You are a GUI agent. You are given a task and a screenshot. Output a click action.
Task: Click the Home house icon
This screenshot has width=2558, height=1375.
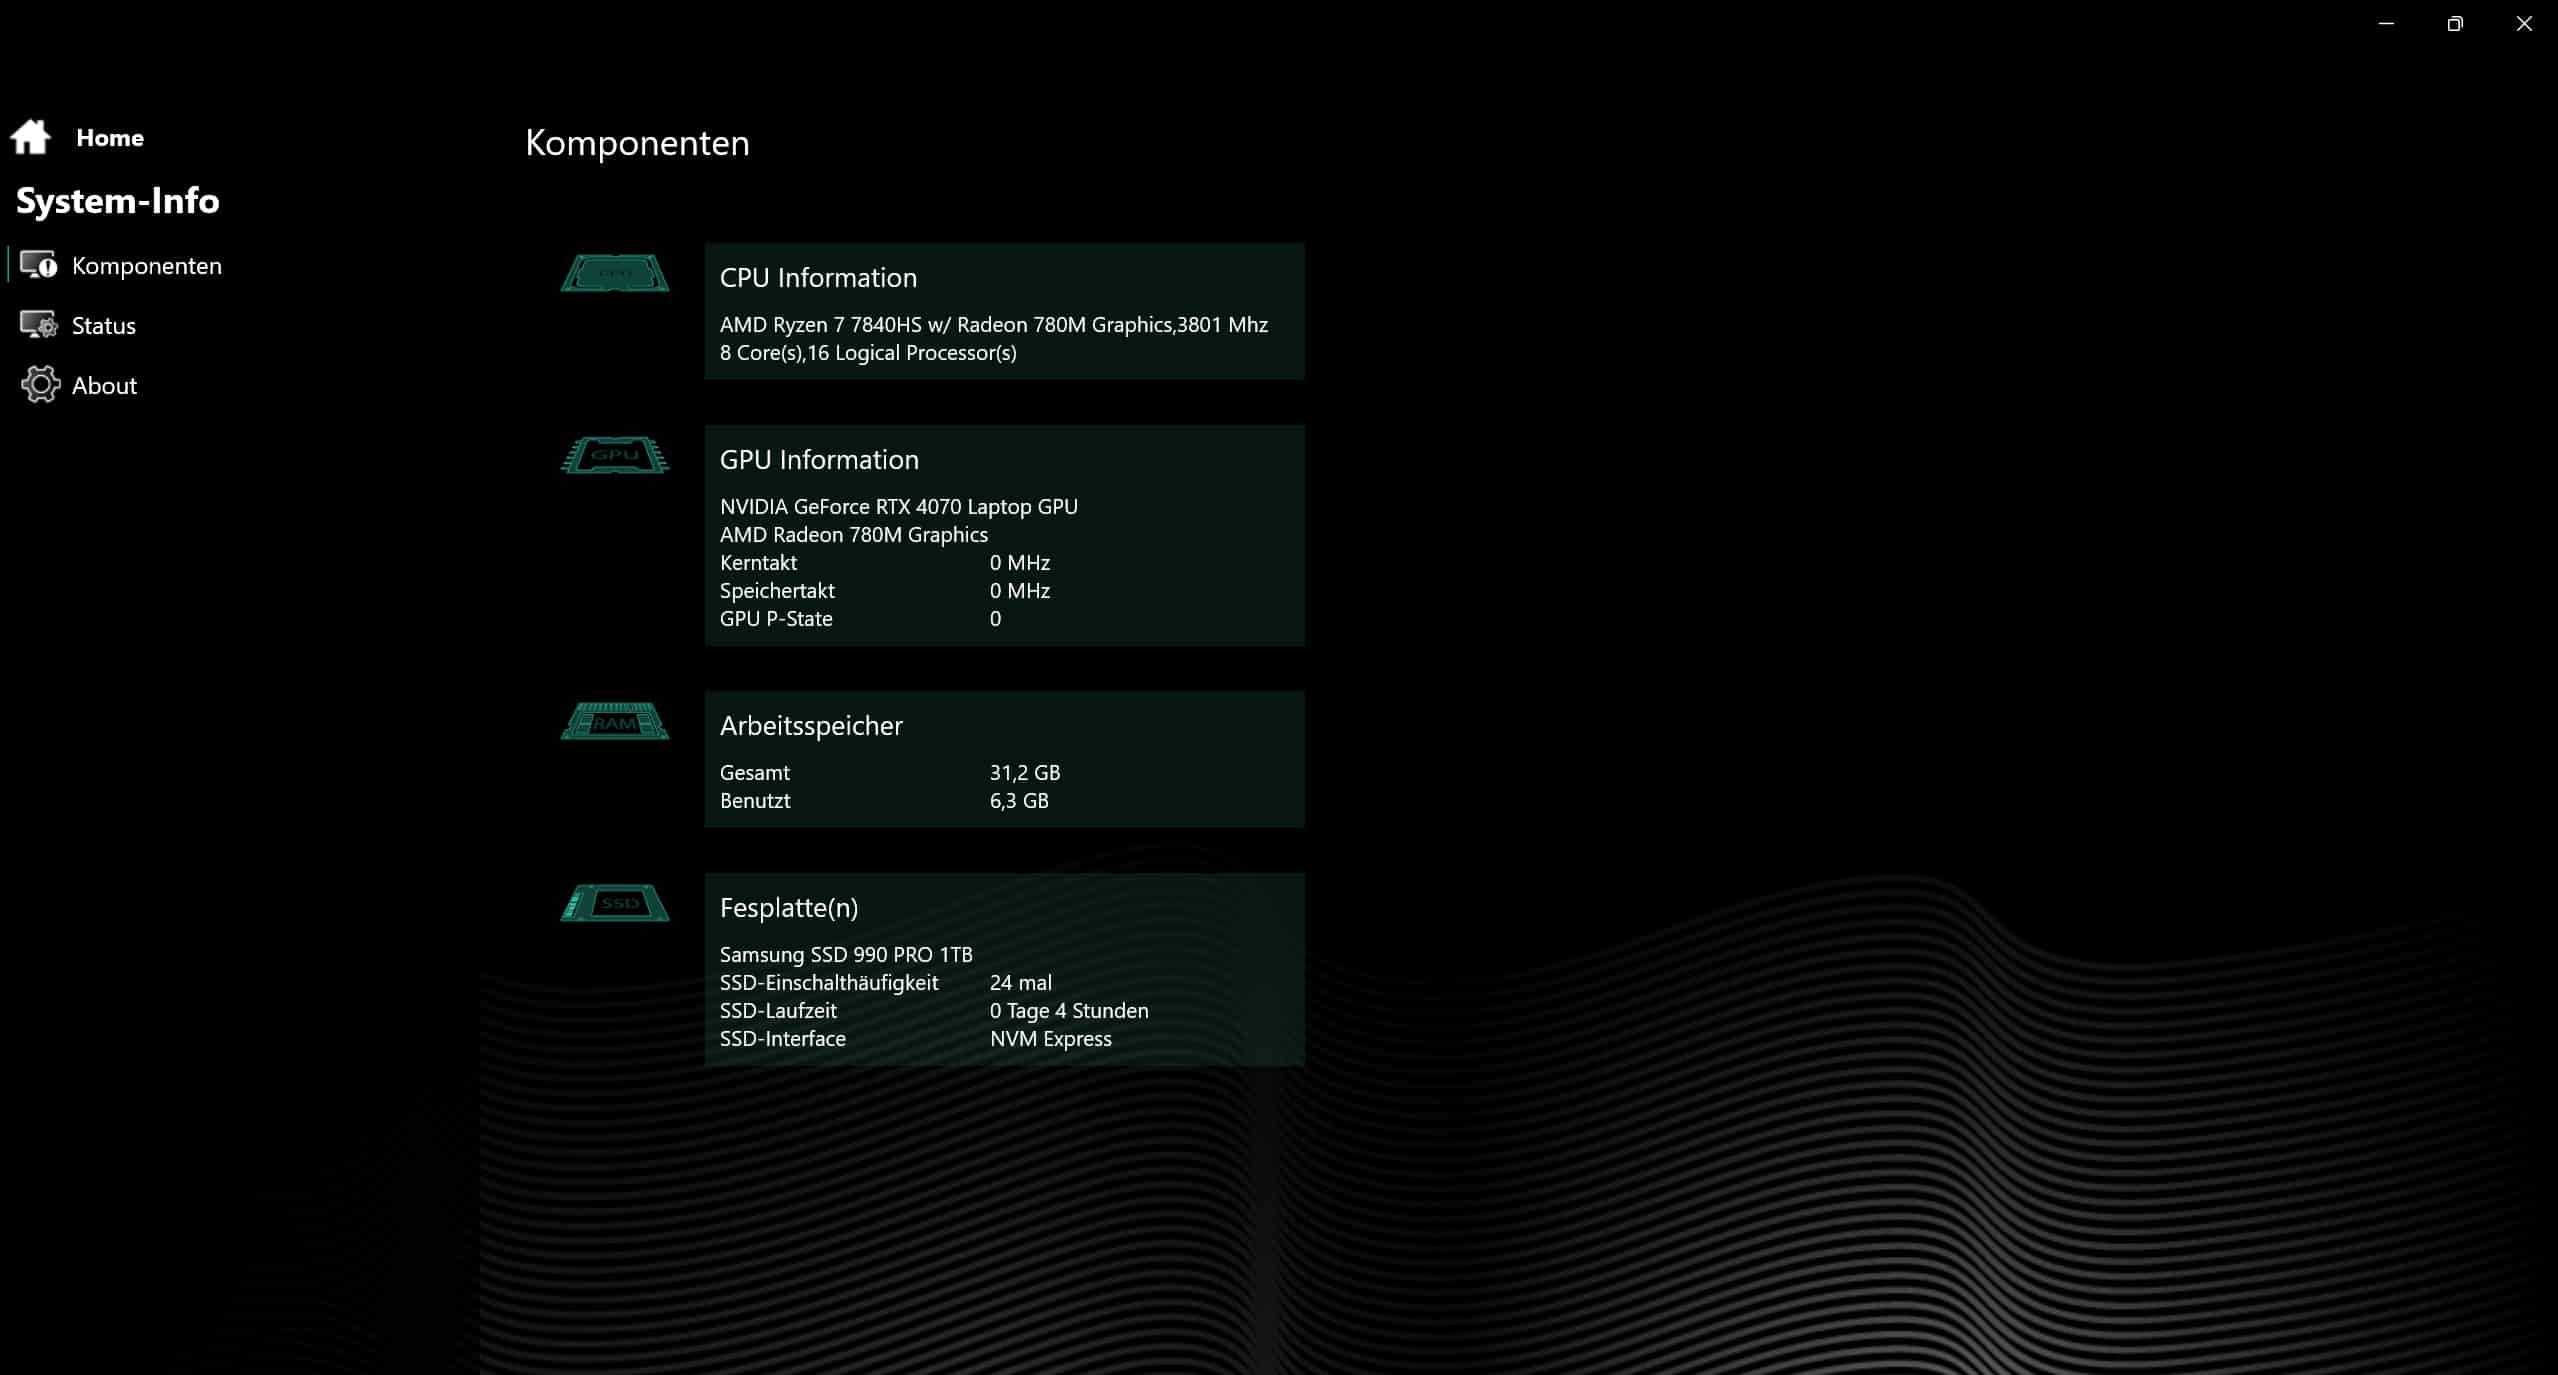pos(30,137)
